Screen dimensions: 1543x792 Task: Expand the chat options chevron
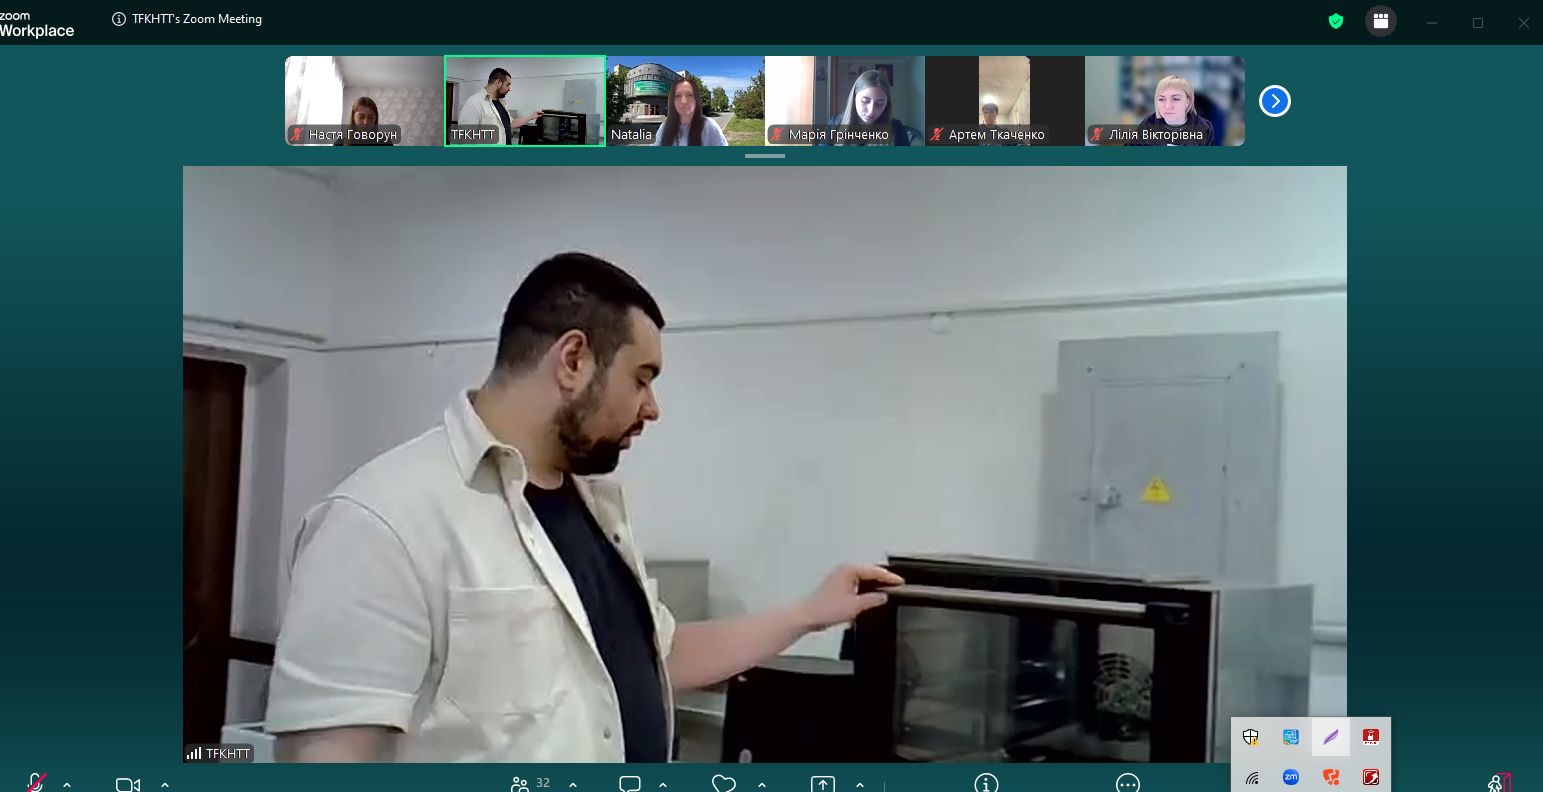pos(663,785)
